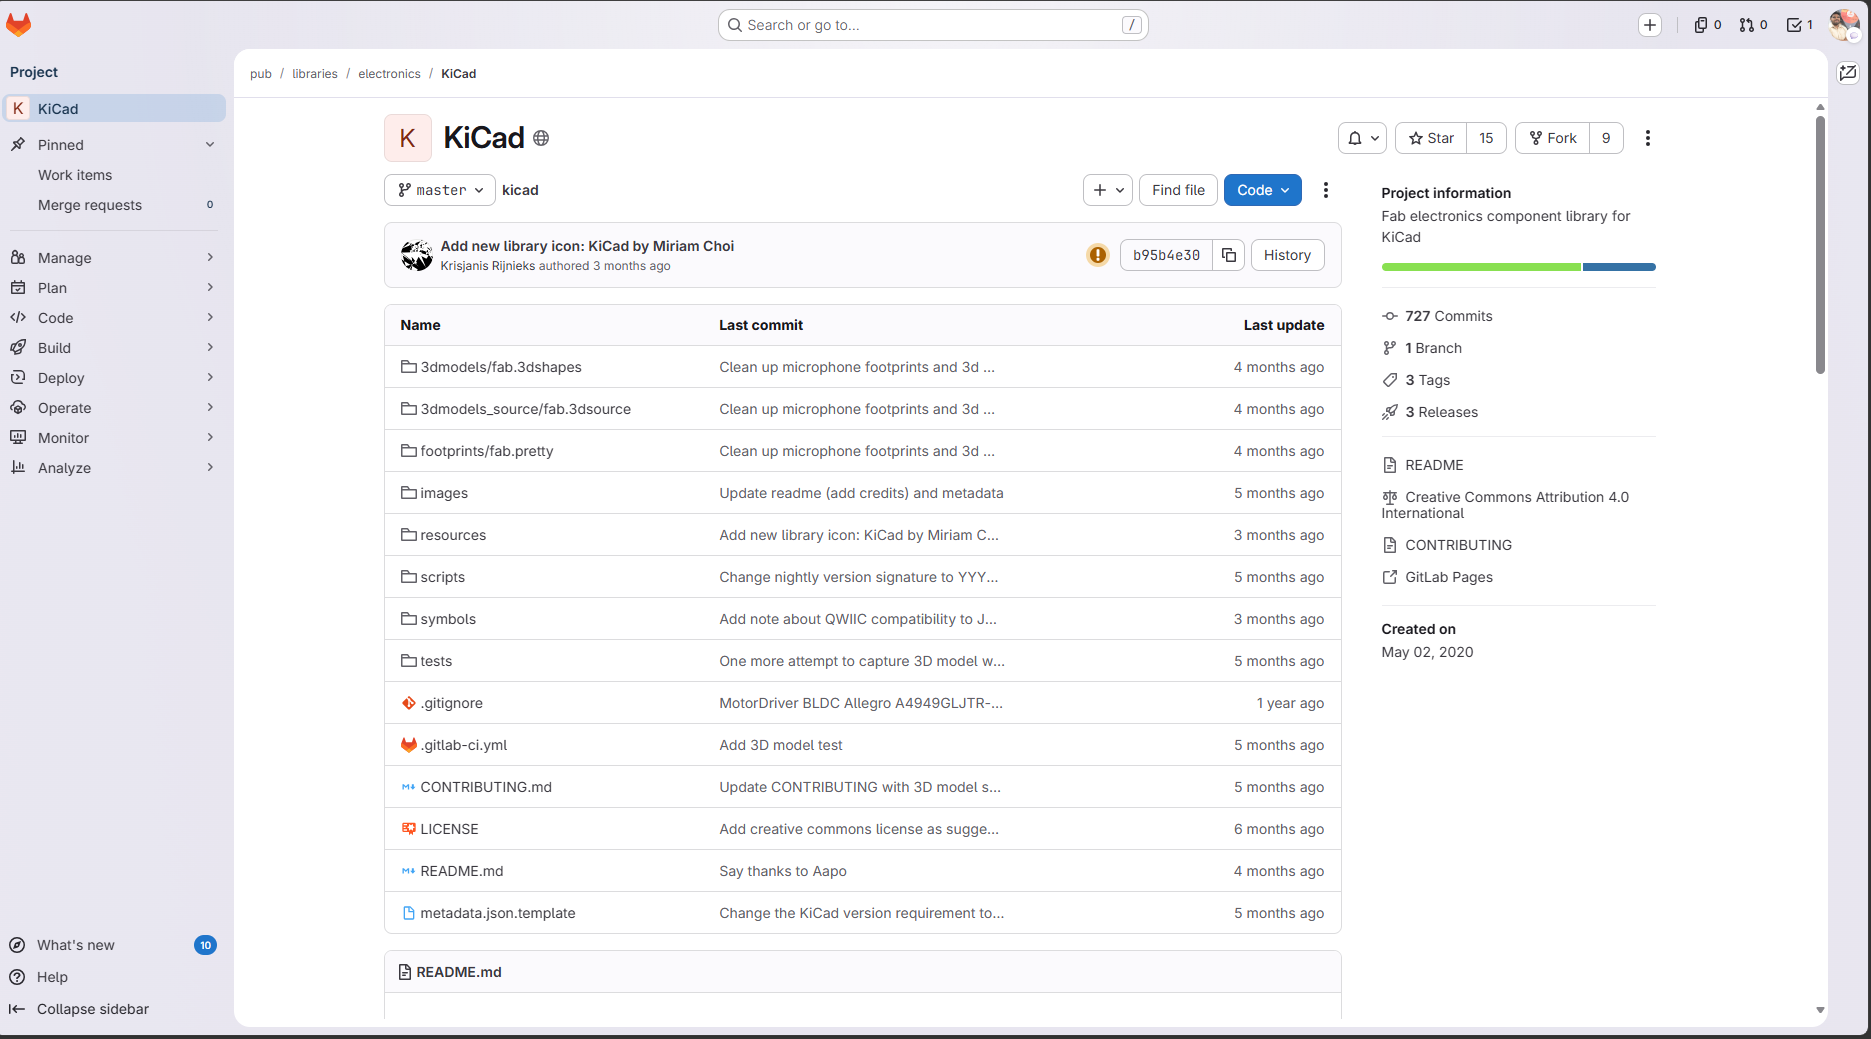1871x1039 pixels.
Task: Open the Code clone dropdown
Action: coord(1262,190)
